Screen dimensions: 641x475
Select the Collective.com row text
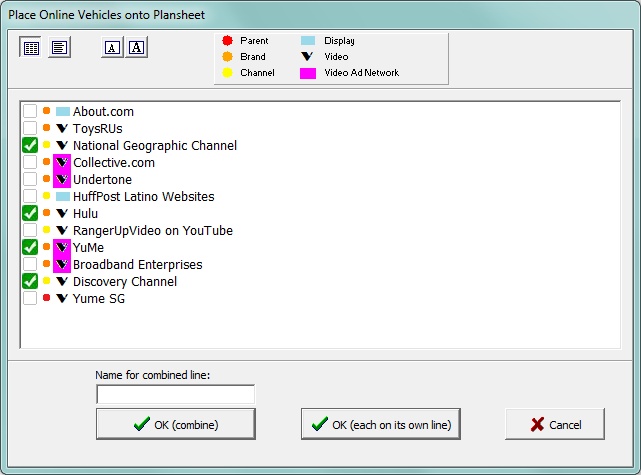pos(114,162)
